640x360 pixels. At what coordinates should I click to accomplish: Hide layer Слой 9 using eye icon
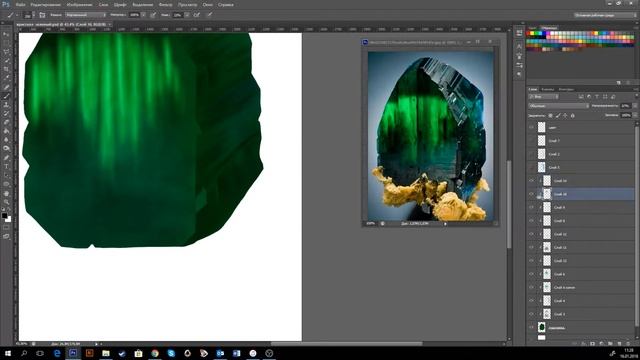(x=531, y=207)
